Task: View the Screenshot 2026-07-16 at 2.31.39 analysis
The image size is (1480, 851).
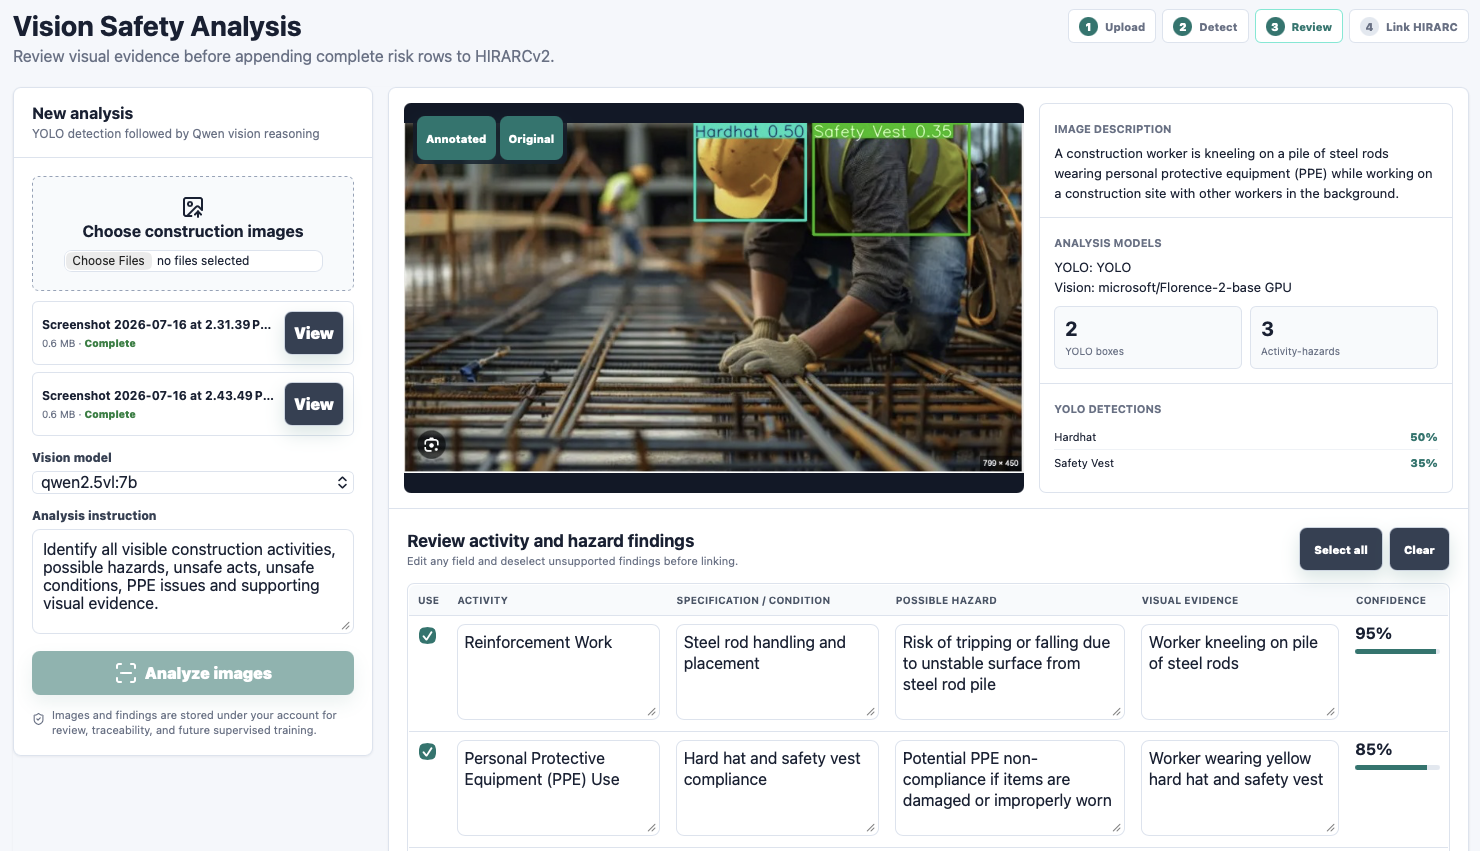Action: (x=314, y=333)
